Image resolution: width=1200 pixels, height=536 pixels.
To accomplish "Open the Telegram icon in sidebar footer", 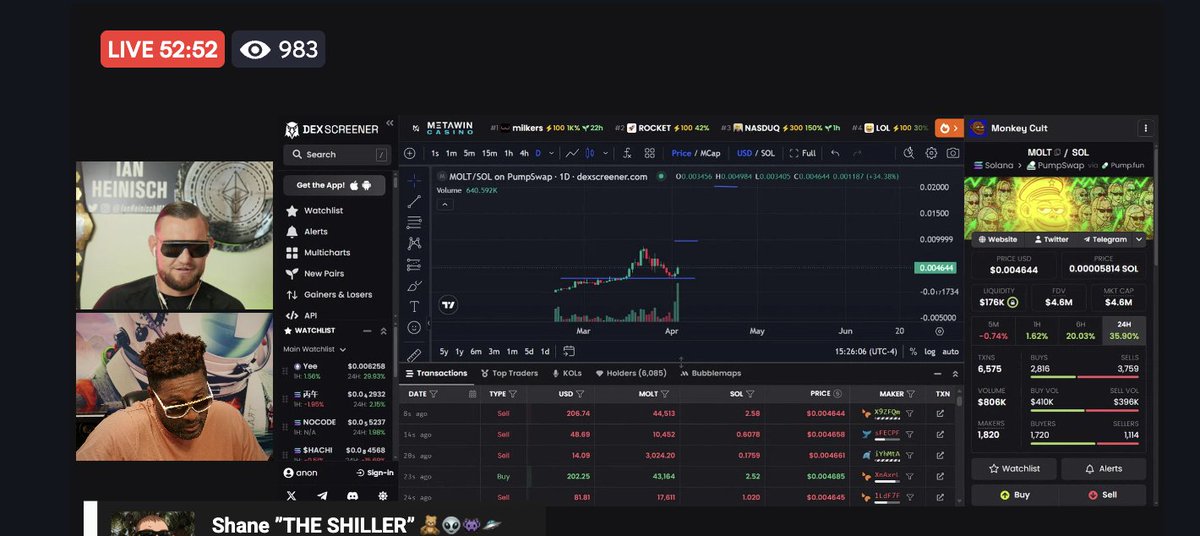I will tap(322, 495).
